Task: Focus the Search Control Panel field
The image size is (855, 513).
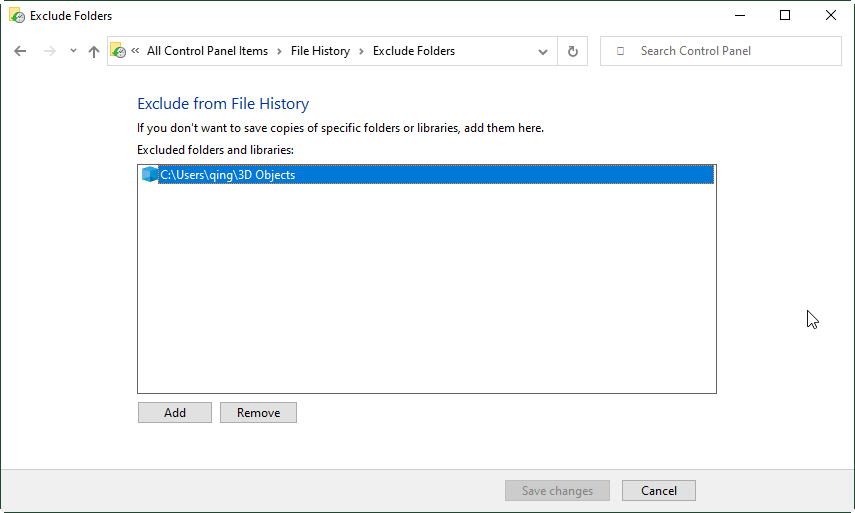Action: tap(730, 51)
